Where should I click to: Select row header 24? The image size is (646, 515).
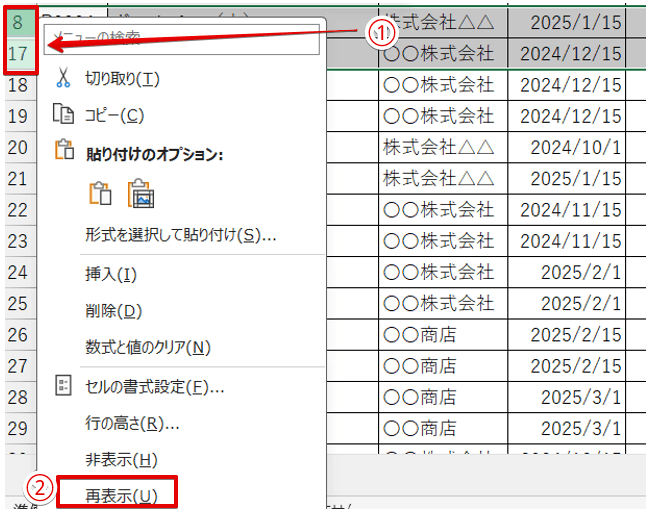tap(21, 272)
